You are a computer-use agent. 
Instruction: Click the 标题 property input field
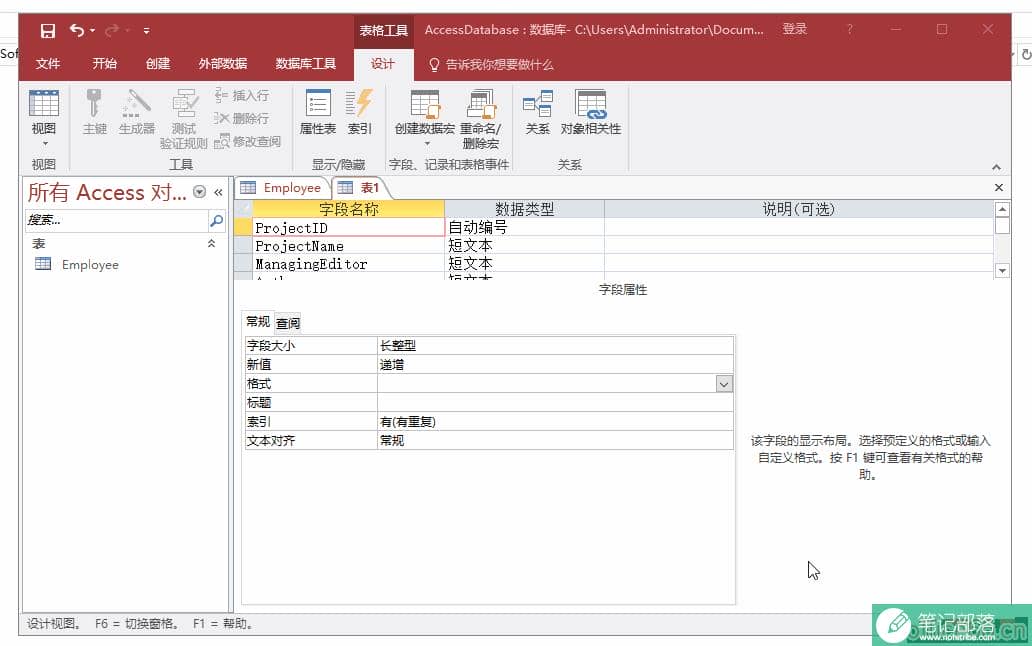click(555, 403)
